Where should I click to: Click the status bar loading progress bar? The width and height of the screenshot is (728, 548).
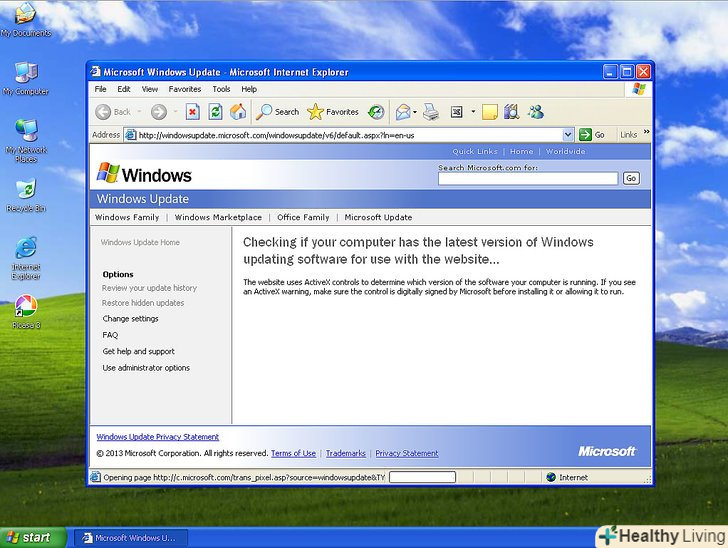pyautogui.click(x=422, y=477)
